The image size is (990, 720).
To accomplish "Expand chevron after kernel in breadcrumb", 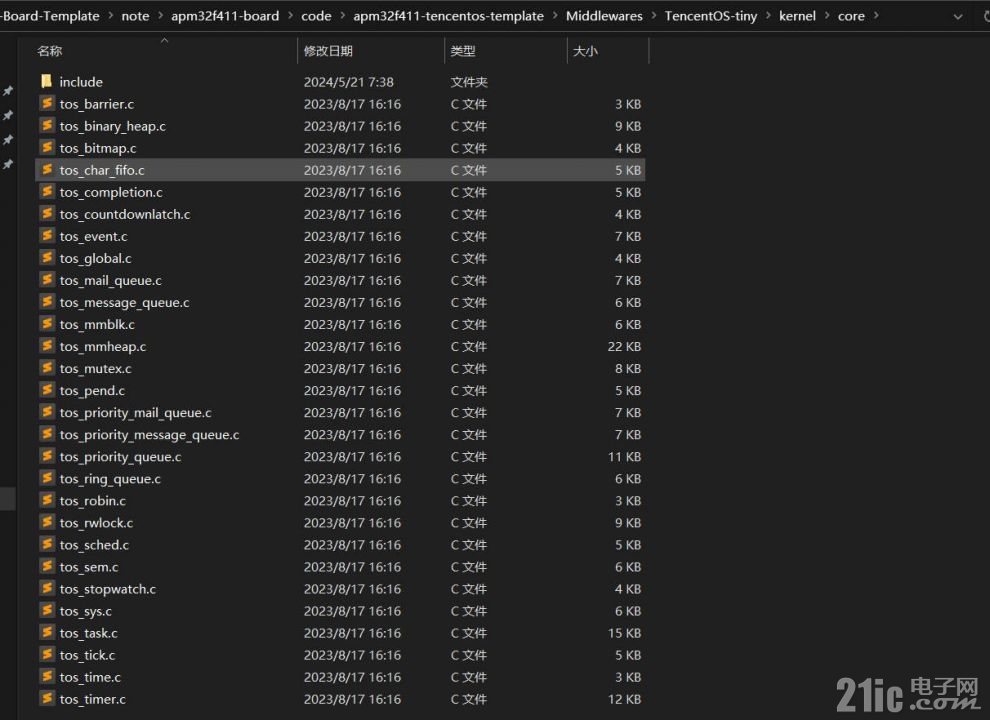I will (827, 16).
